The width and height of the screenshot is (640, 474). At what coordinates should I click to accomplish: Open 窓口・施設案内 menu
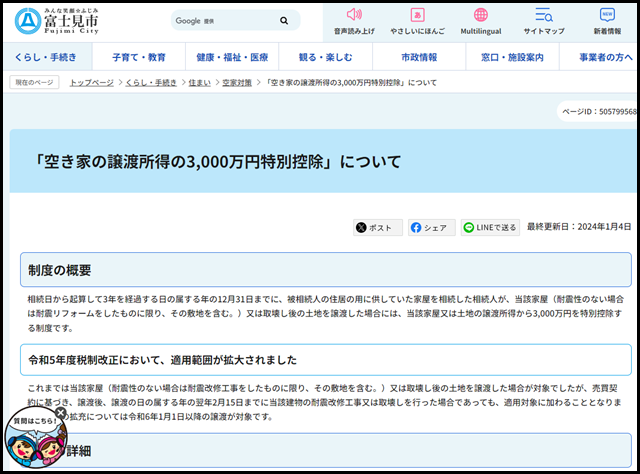tap(512, 57)
